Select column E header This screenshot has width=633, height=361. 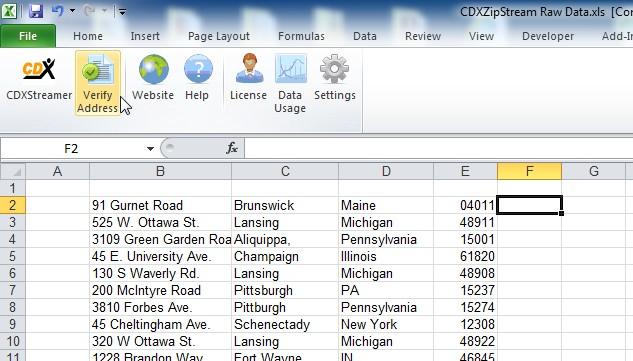[465, 171]
